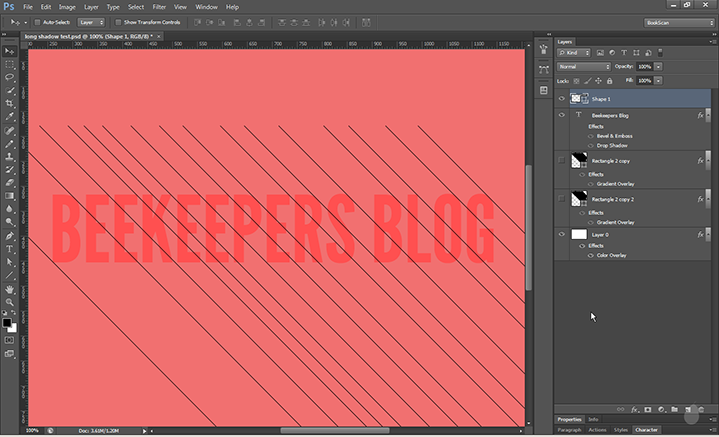Enable the Auto-Select checkbox
The image size is (719, 437).
(x=37, y=21)
